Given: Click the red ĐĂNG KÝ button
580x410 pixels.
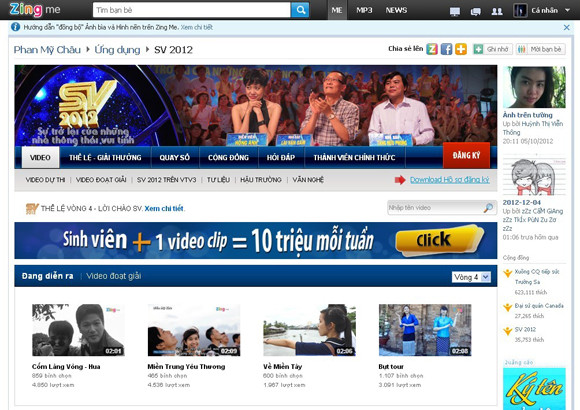Looking at the screenshot, I should (x=466, y=155).
